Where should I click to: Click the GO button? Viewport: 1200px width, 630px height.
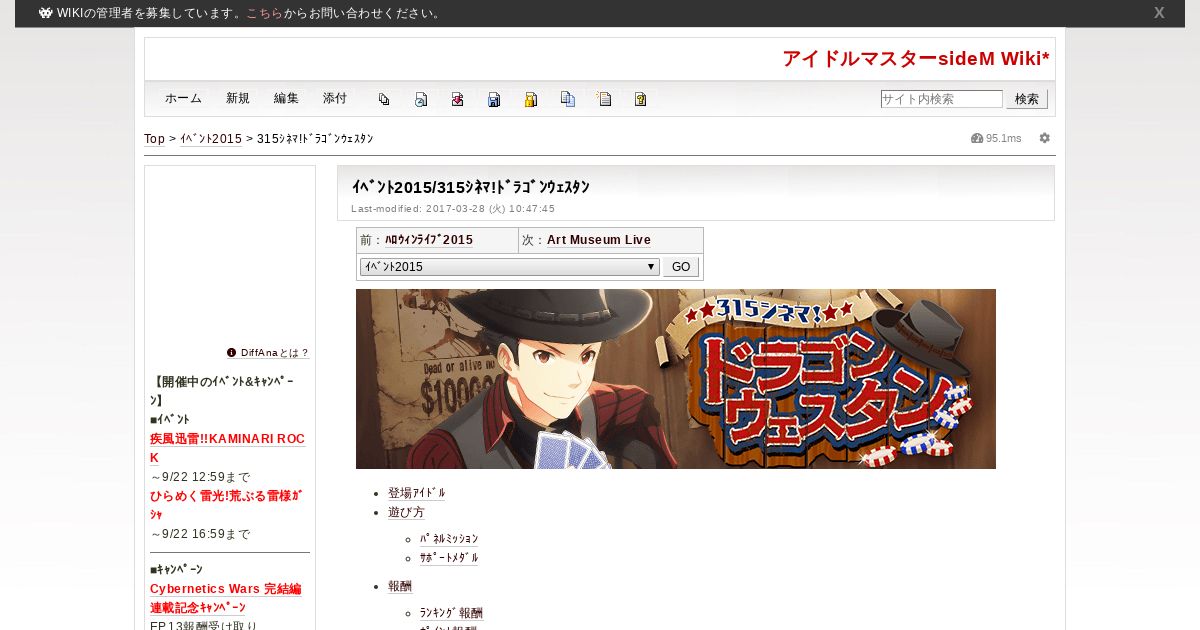681,267
